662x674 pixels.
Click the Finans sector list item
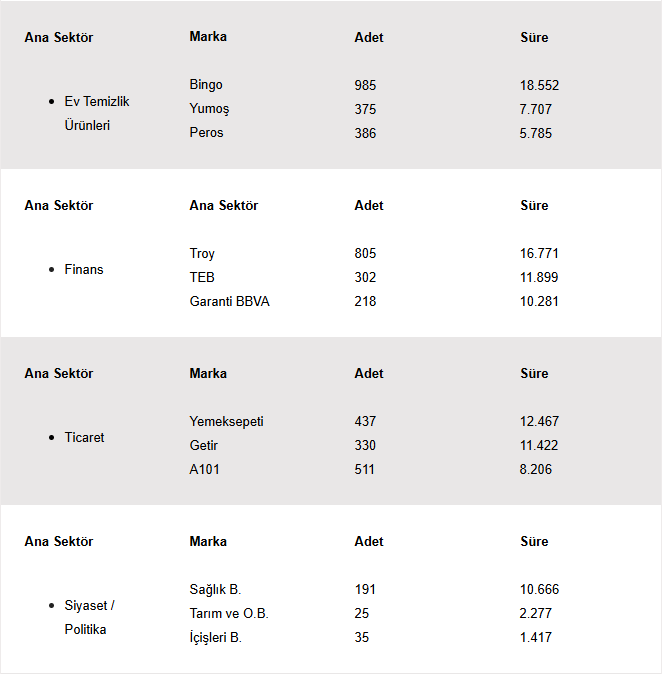(84, 269)
